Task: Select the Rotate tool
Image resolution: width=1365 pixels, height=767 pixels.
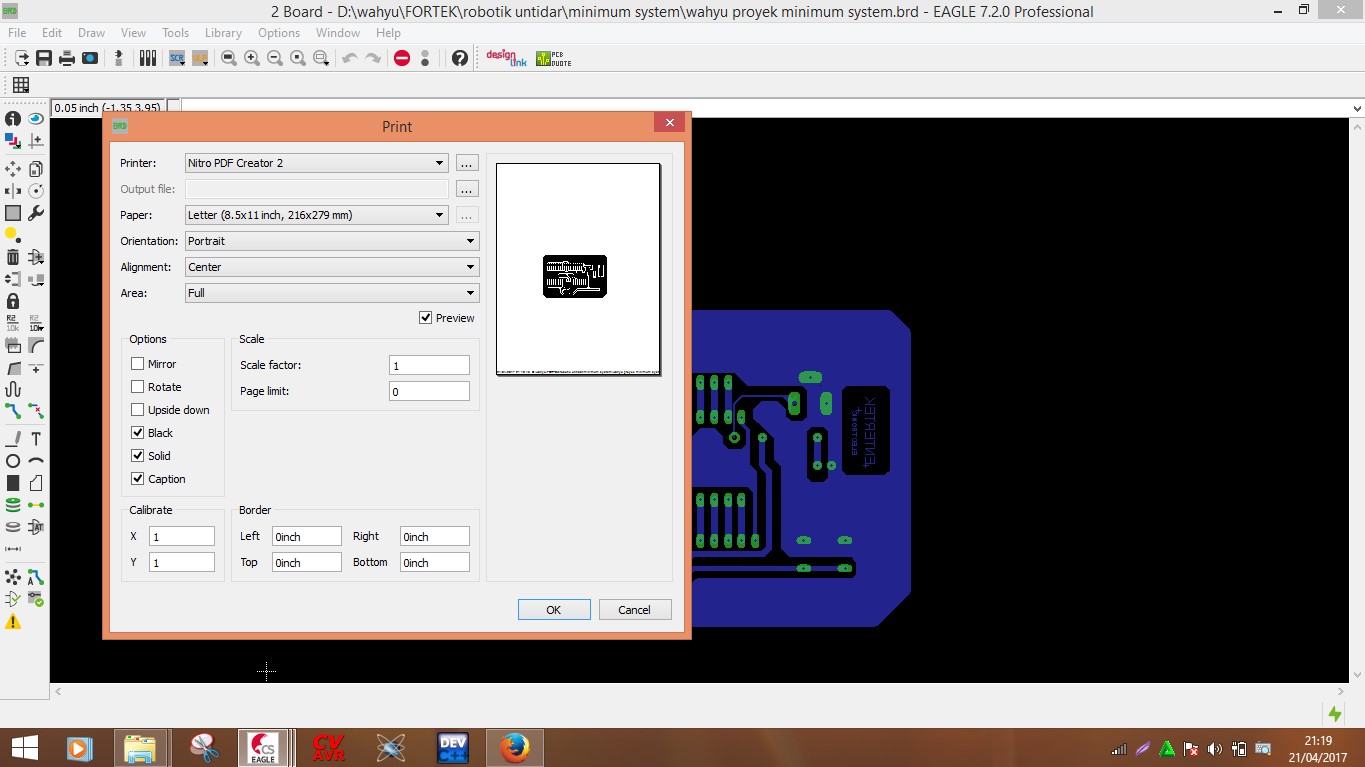Action: pyautogui.click(x=36, y=190)
